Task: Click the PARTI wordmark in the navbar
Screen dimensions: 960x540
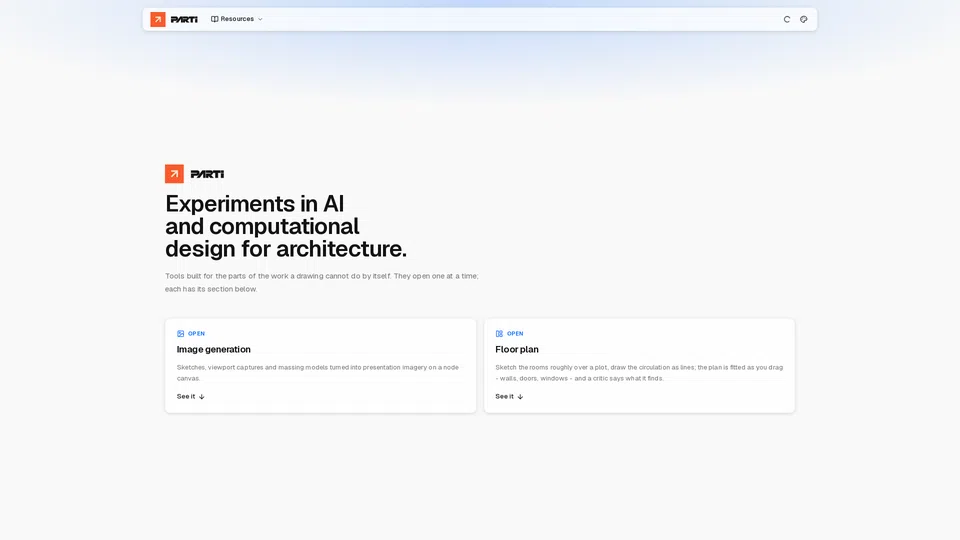Action: coord(184,20)
